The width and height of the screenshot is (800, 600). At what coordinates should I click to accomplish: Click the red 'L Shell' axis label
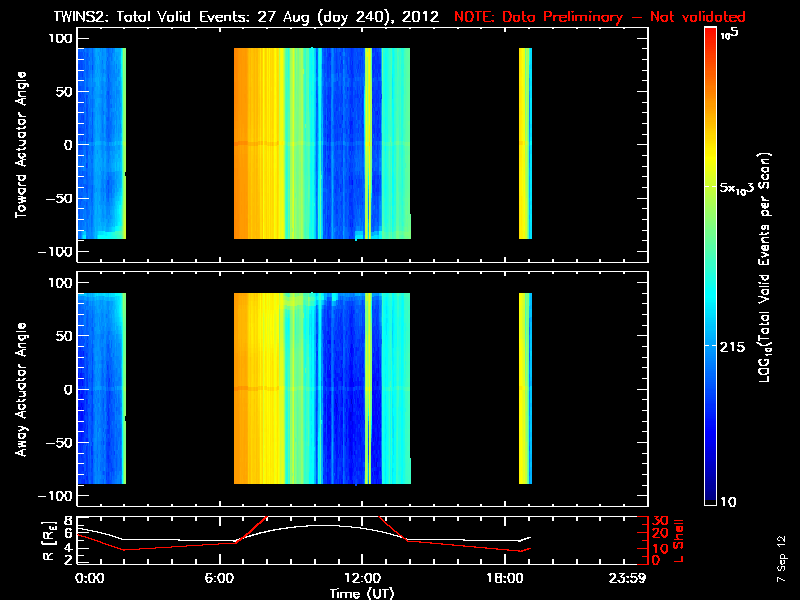pyautogui.click(x=678, y=541)
